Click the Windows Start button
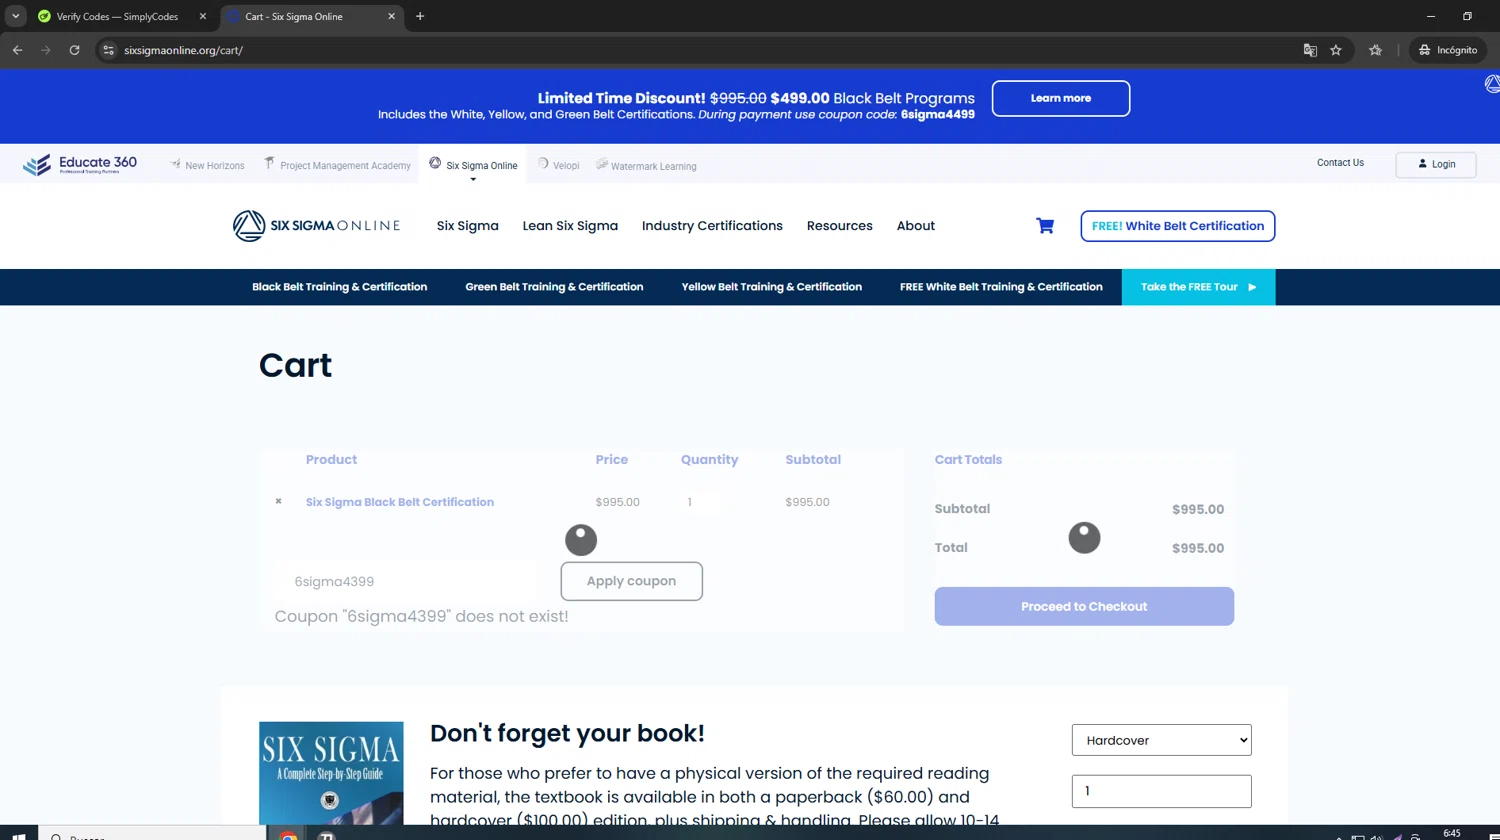 click(18, 835)
